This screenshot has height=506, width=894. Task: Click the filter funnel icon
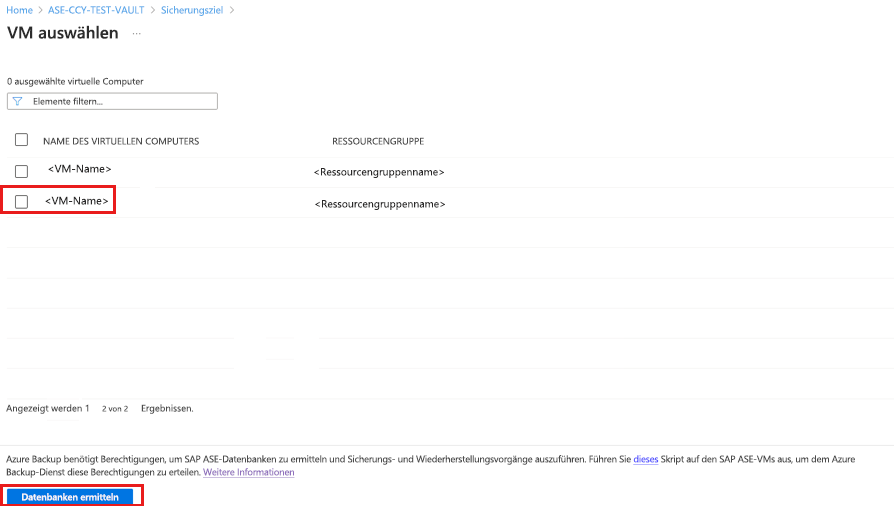(x=17, y=102)
